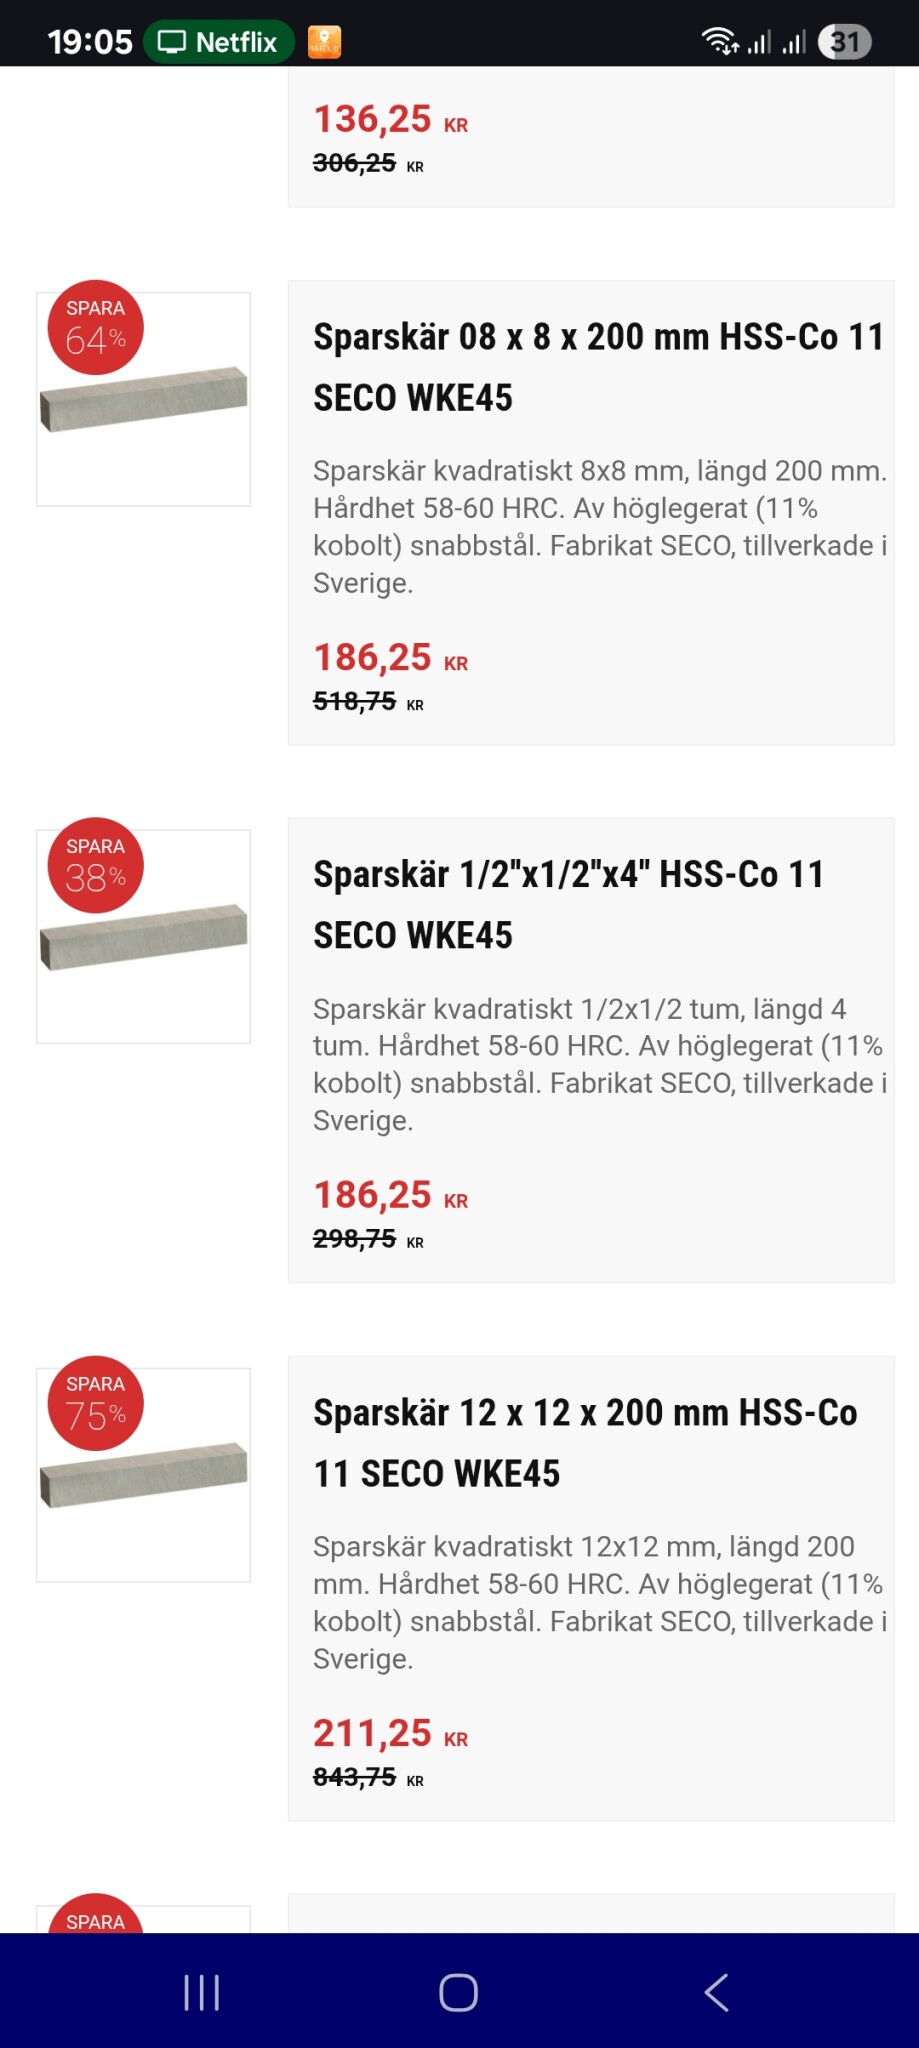Tap the orange notification icon in status bar
Screen dimensions: 919x2048
(x=324, y=42)
